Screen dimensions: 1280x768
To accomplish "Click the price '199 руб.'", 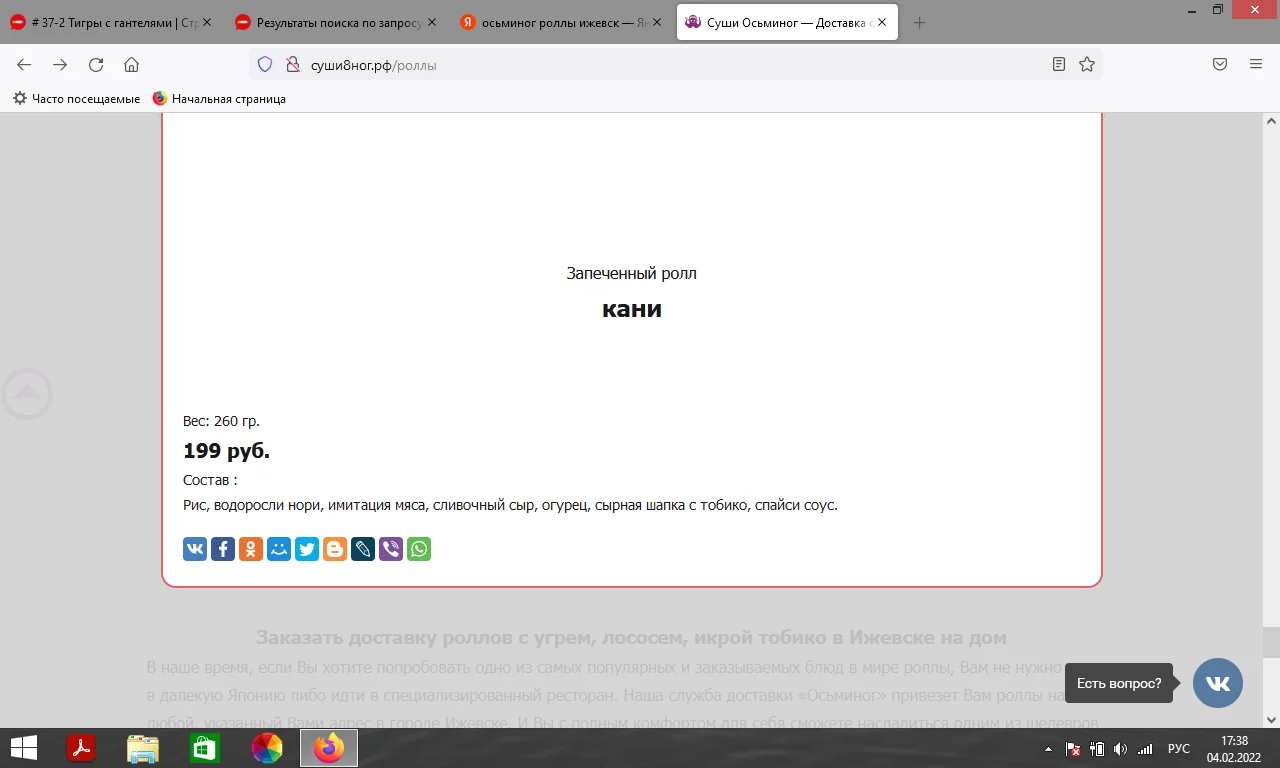I will click(x=227, y=451).
